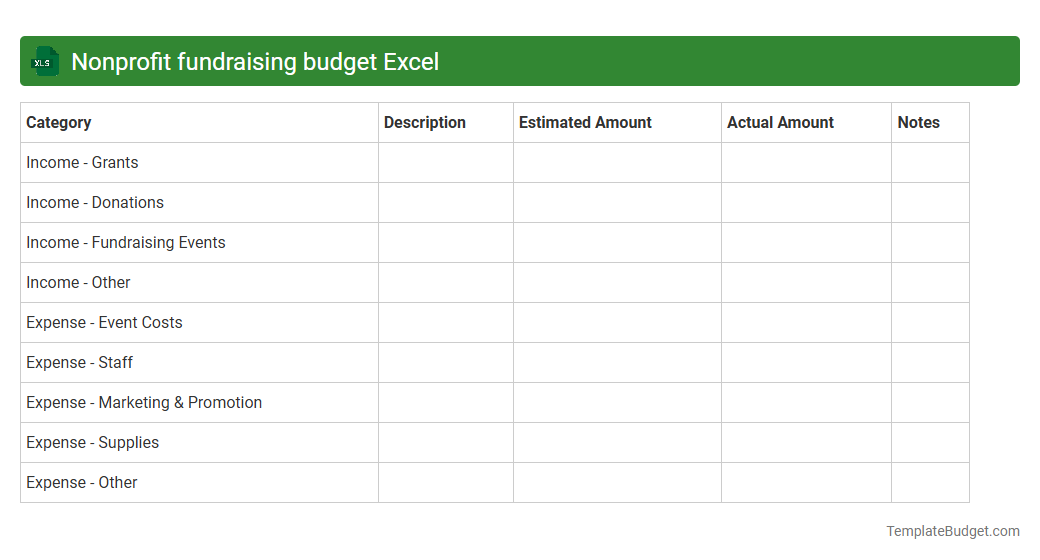1040x560 pixels.
Task: Click Actual Amount cell for Income - Other
Action: coord(807,283)
